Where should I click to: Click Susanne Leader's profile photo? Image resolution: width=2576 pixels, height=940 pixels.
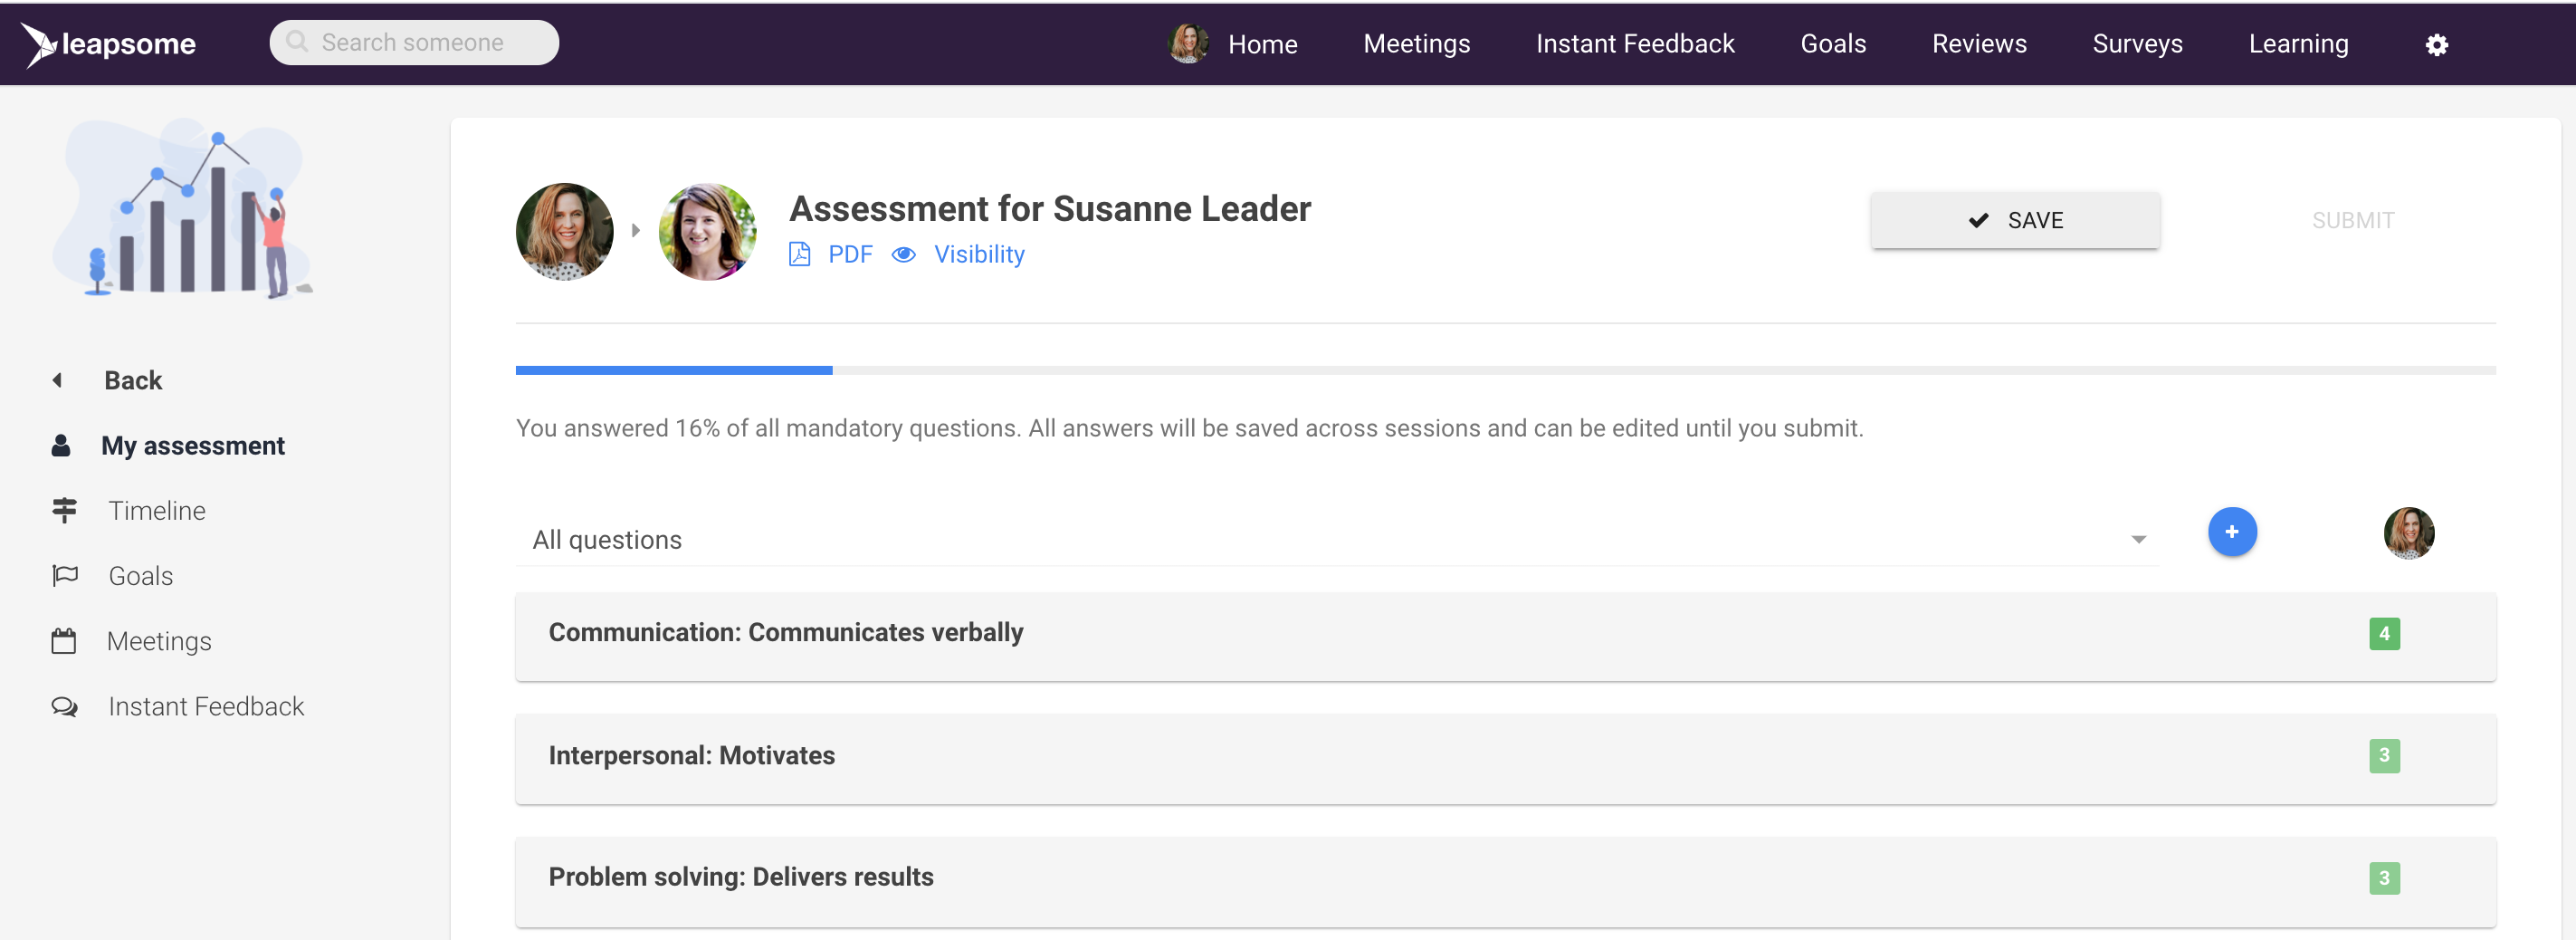coord(707,231)
